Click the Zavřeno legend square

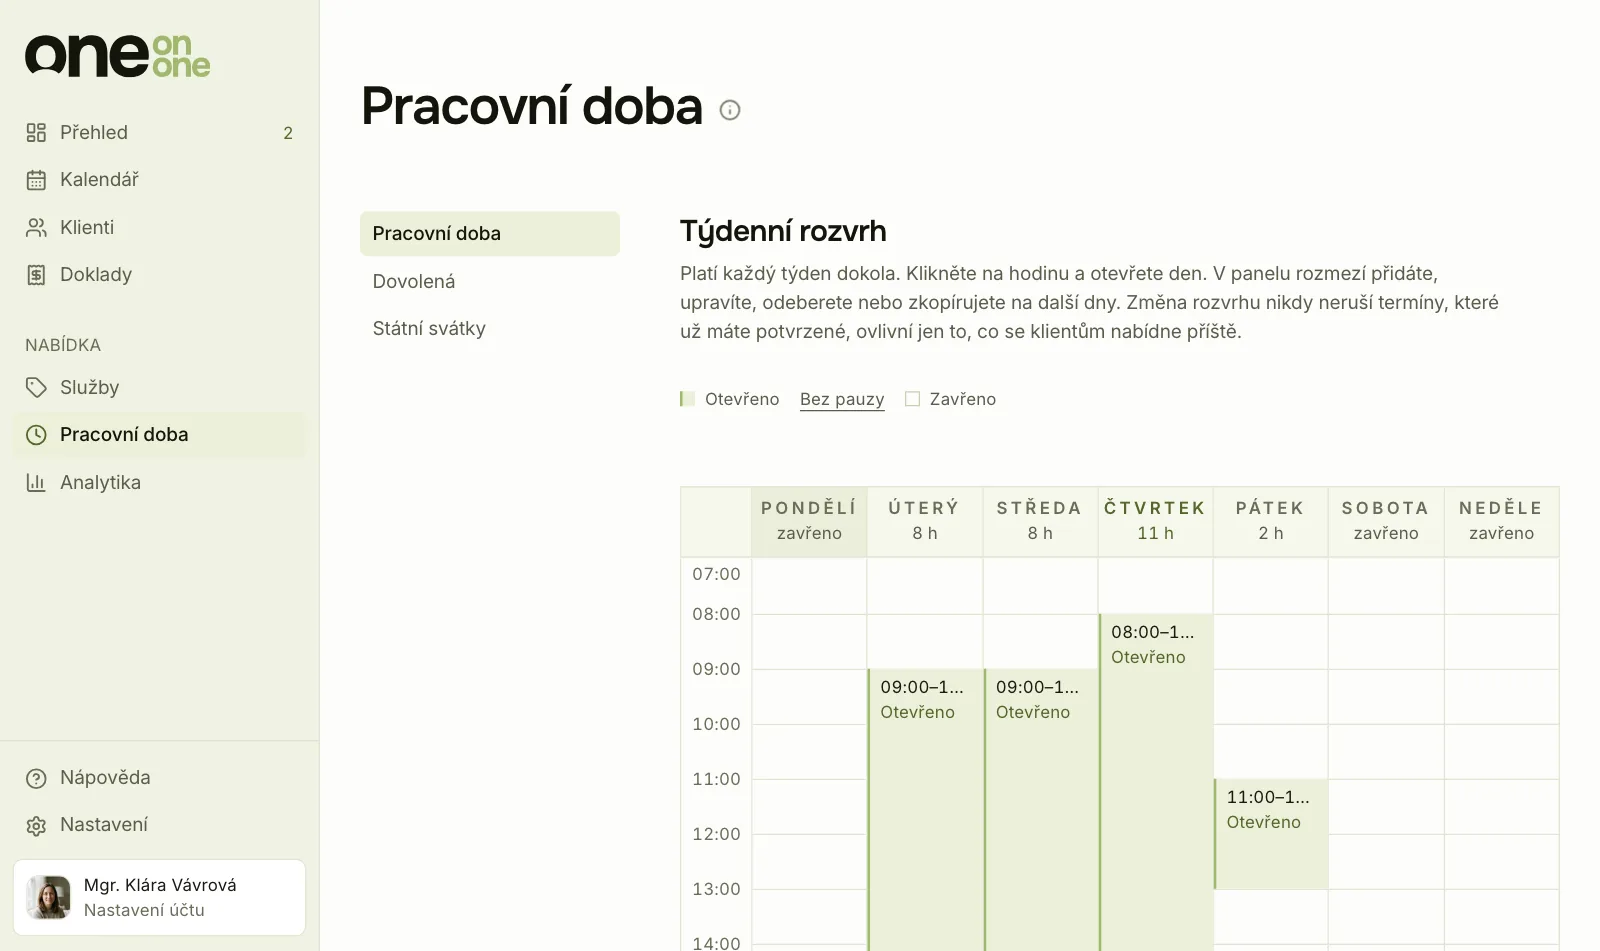pyautogui.click(x=912, y=399)
